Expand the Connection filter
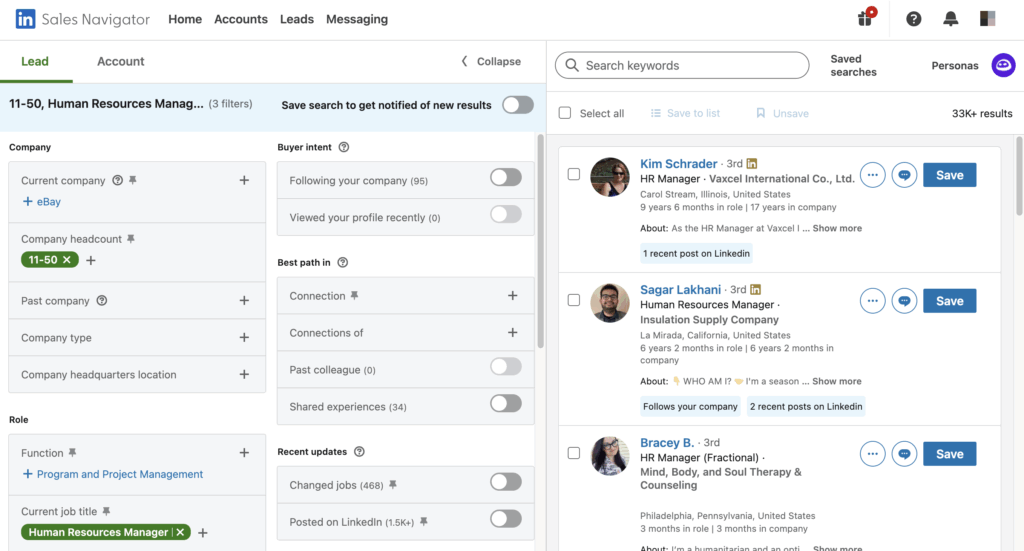 point(513,296)
